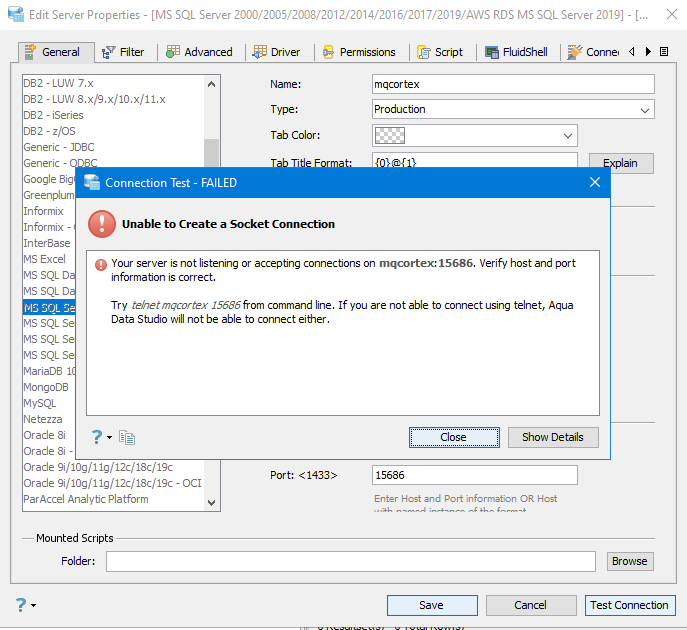Open the help icon at window bottom left
This screenshot has height=630, width=687.
pyautogui.click(x=21, y=605)
